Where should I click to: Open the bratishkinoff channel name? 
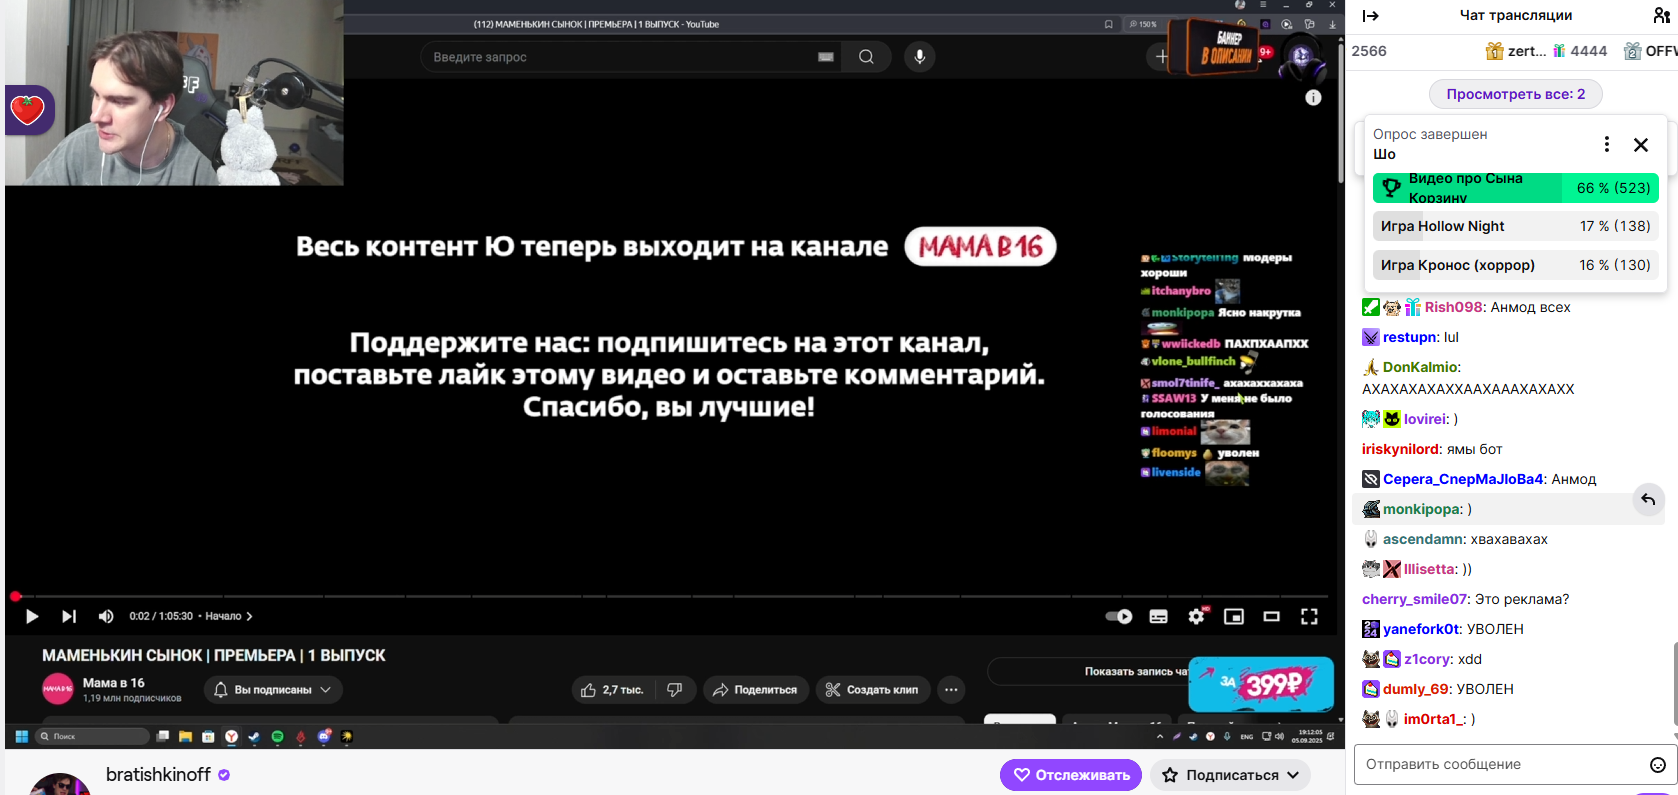click(158, 775)
